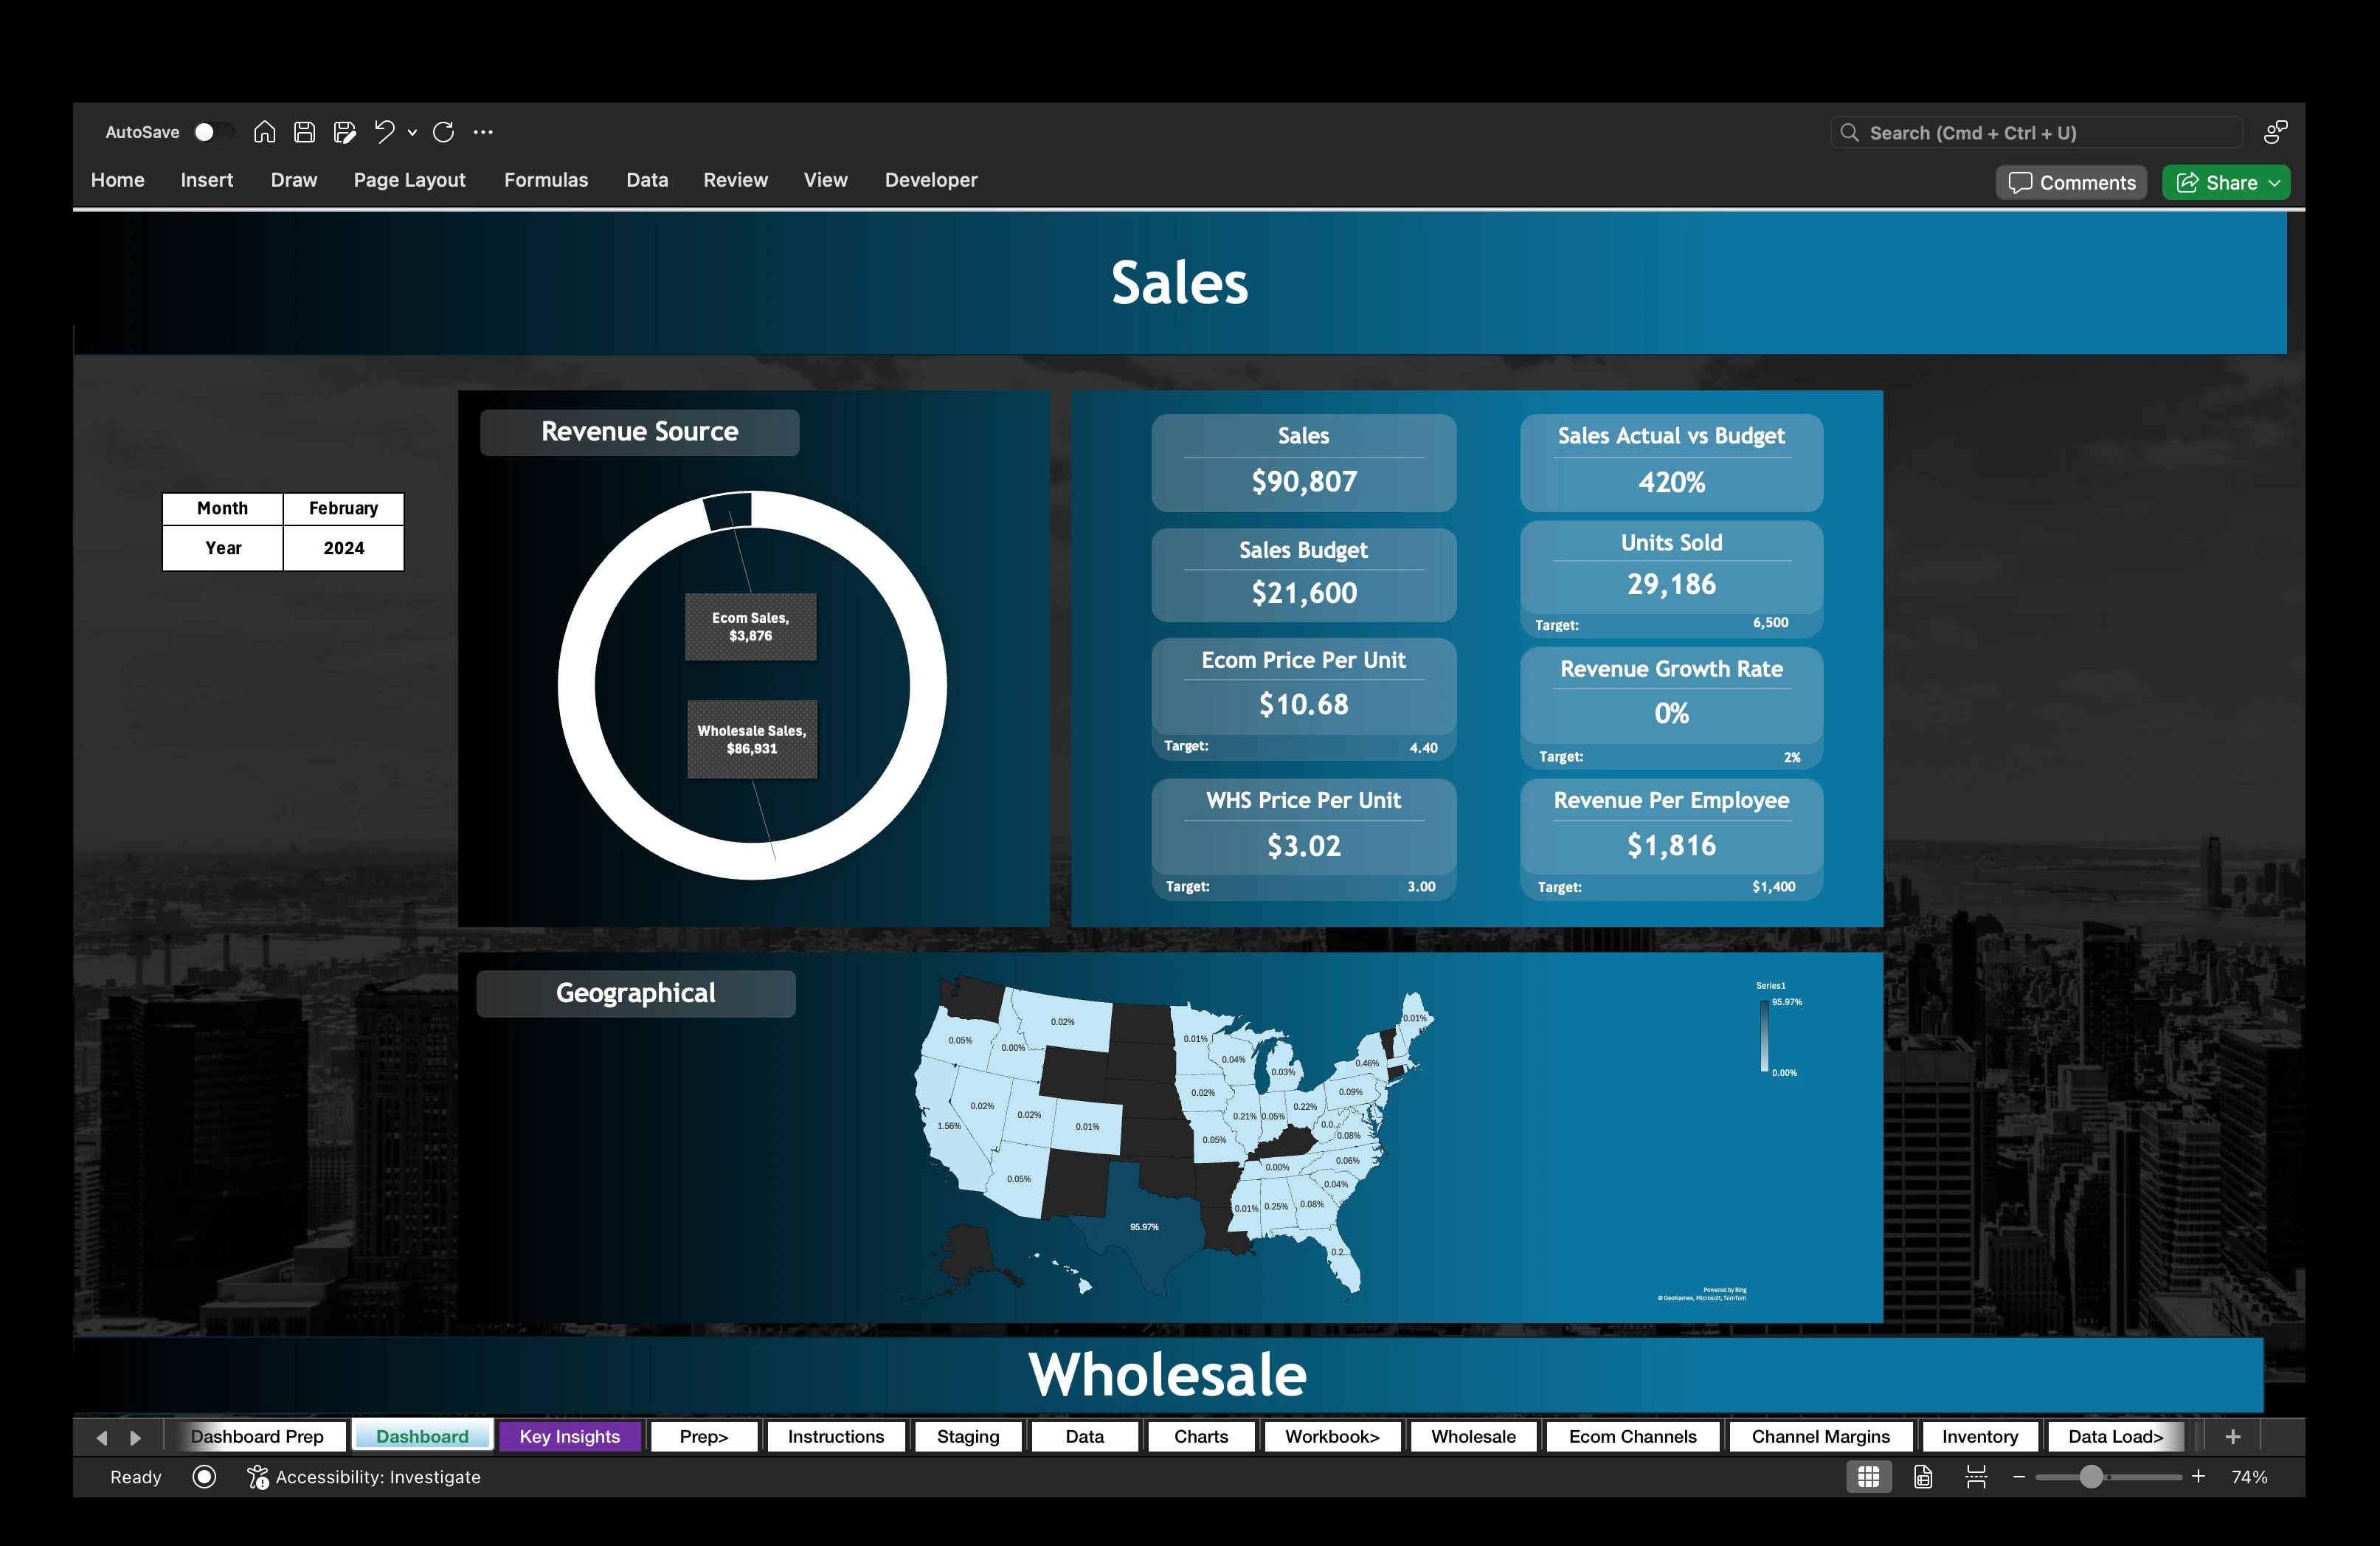Image resolution: width=2380 pixels, height=1546 pixels.
Task: Click the Revenue Growth Rate 0% value
Action: click(x=1672, y=714)
